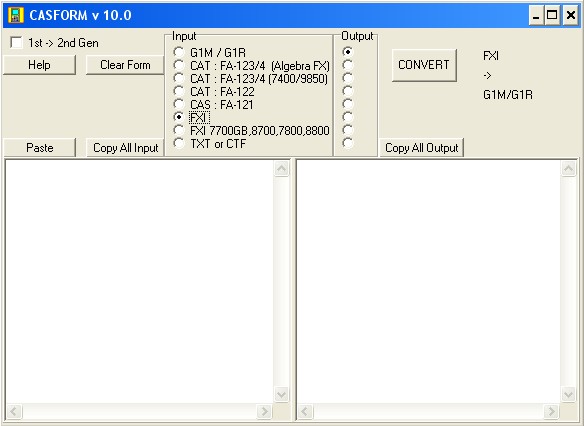This screenshot has width=584, height=426.
Task: Click the FXI conversion source label
Action: point(491,56)
